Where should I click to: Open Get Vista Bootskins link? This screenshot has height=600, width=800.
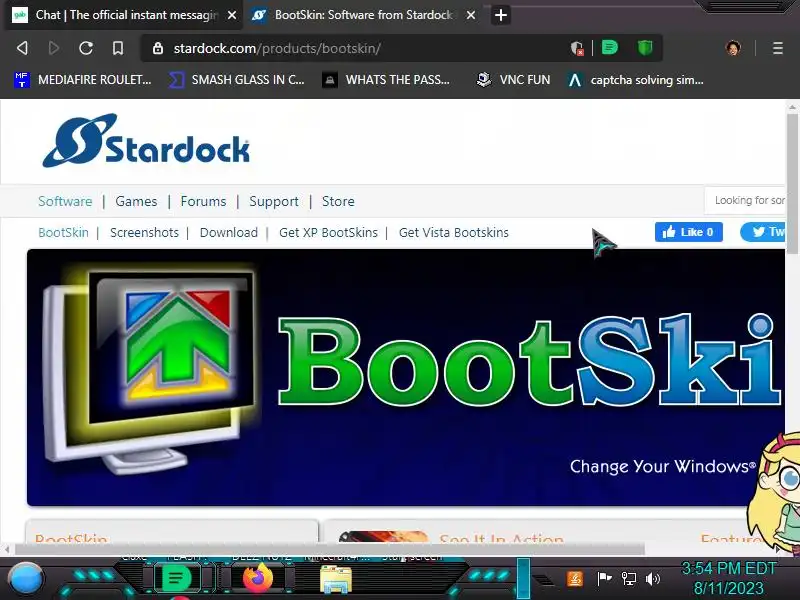pyautogui.click(x=454, y=233)
